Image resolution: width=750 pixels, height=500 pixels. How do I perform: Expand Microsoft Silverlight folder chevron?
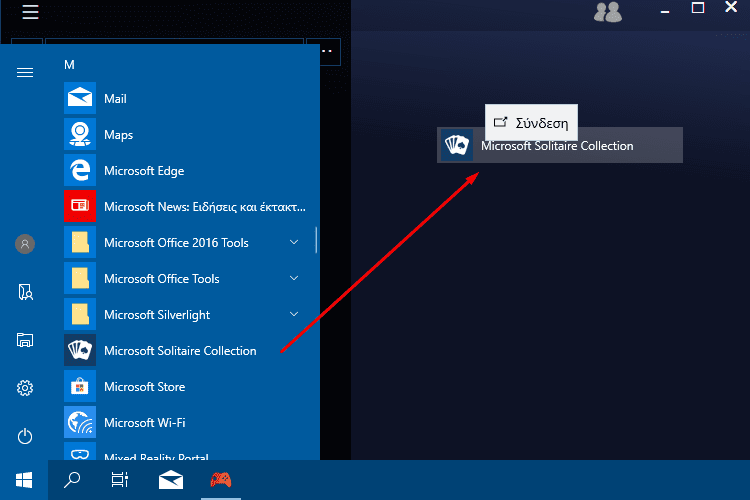(x=294, y=314)
